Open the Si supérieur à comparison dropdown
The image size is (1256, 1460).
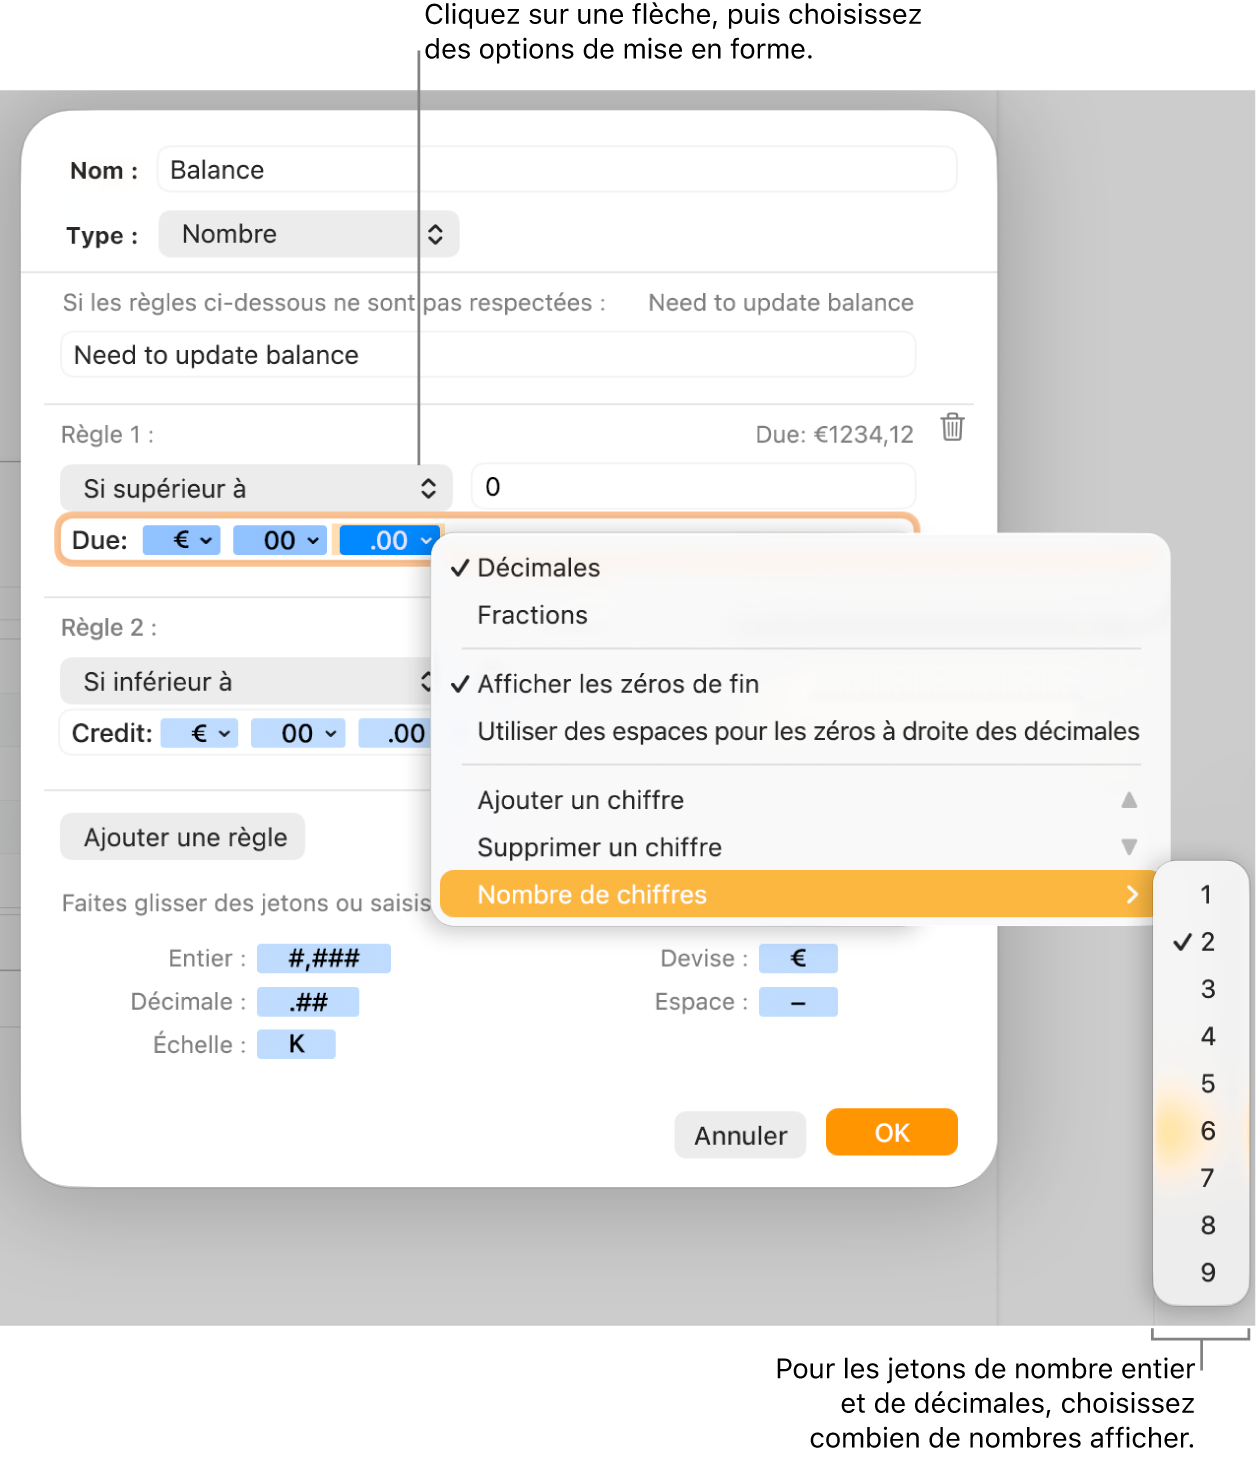click(255, 488)
